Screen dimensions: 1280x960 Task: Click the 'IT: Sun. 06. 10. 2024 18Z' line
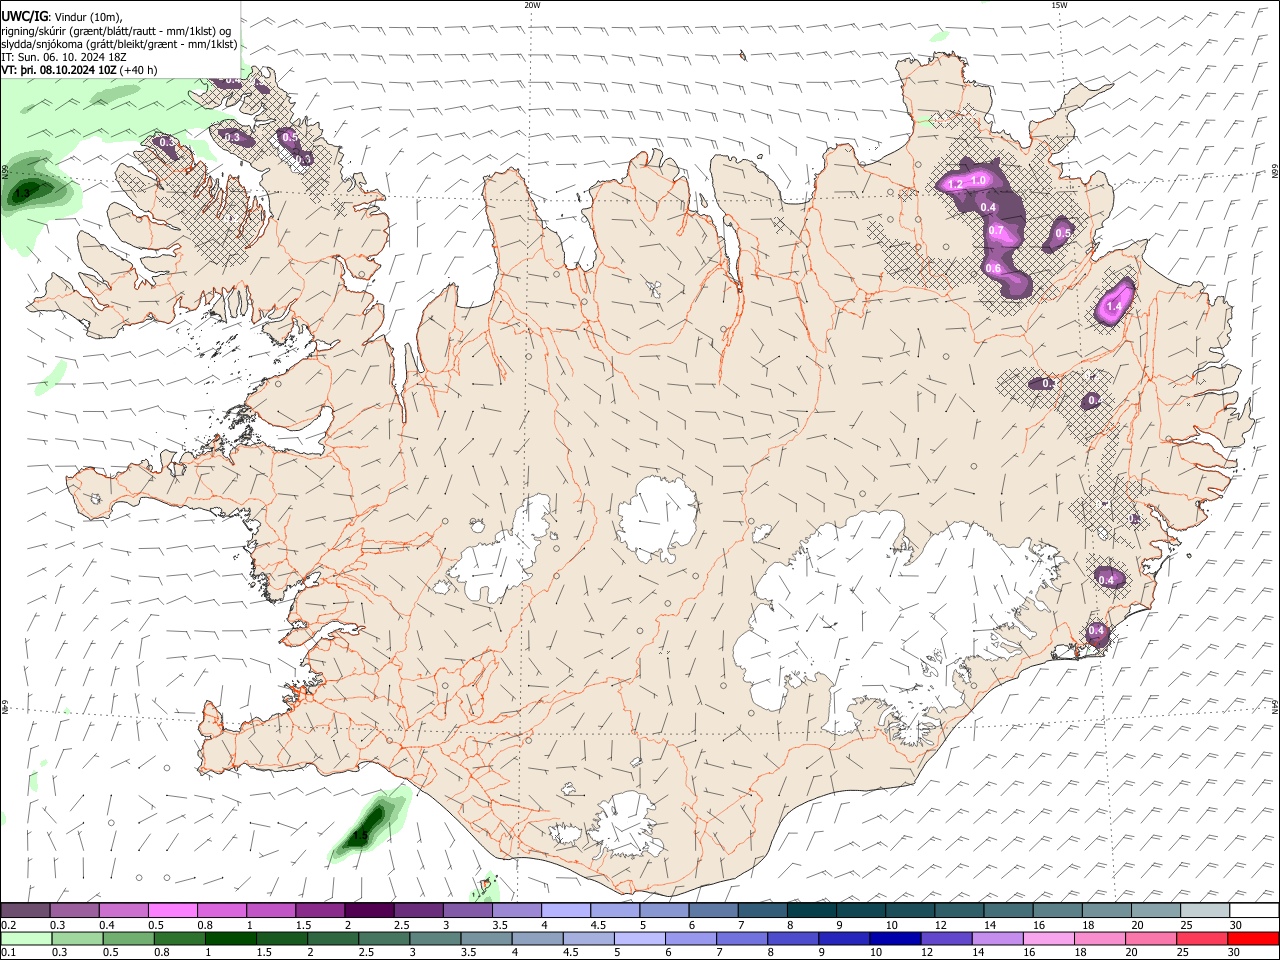coord(63,57)
